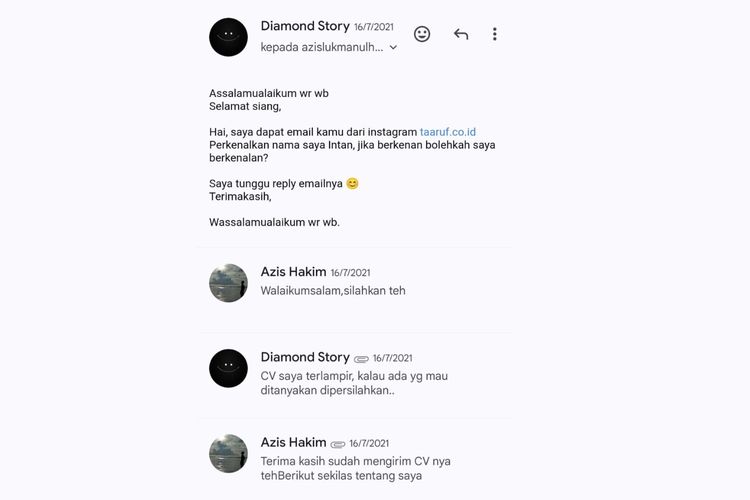Click the 'Saya tunggu reply emailnya' line
The width and height of the screenshot is (750, 500).
pyautogui.click(x=276, y=183)
